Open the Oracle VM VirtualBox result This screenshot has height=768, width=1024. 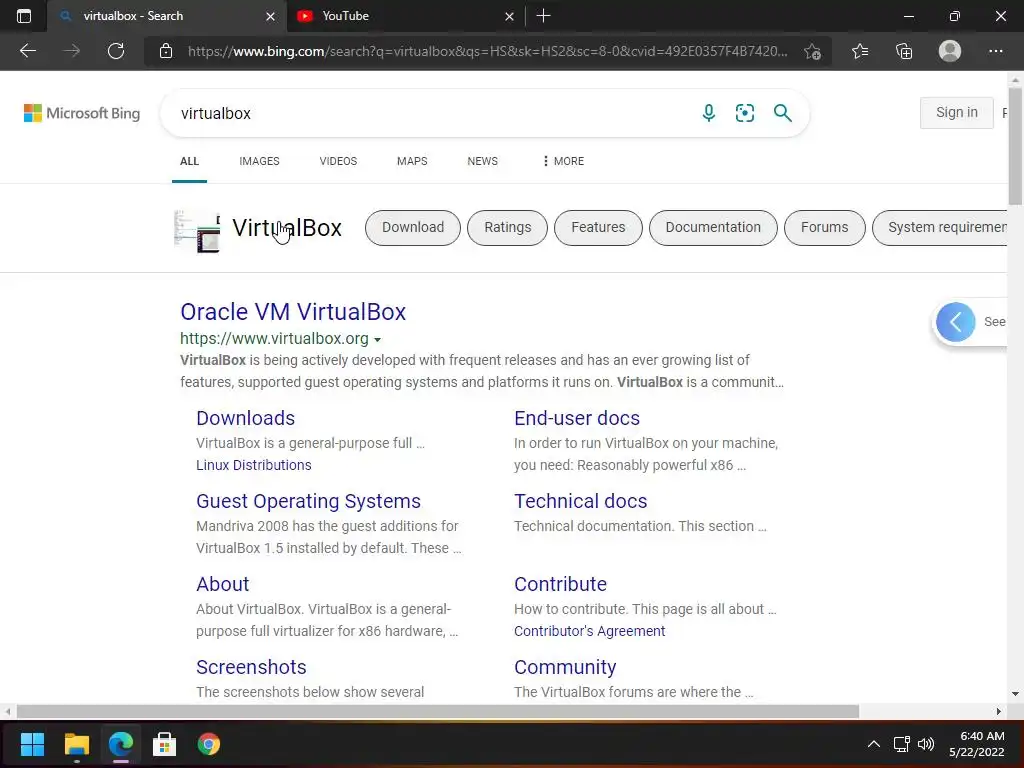coord(293,312)
